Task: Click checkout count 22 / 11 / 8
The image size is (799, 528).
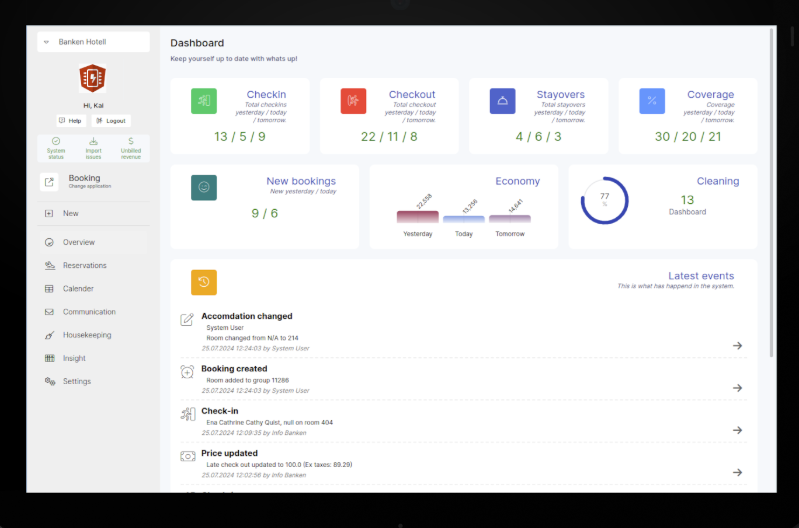Action: pos(389,137)
